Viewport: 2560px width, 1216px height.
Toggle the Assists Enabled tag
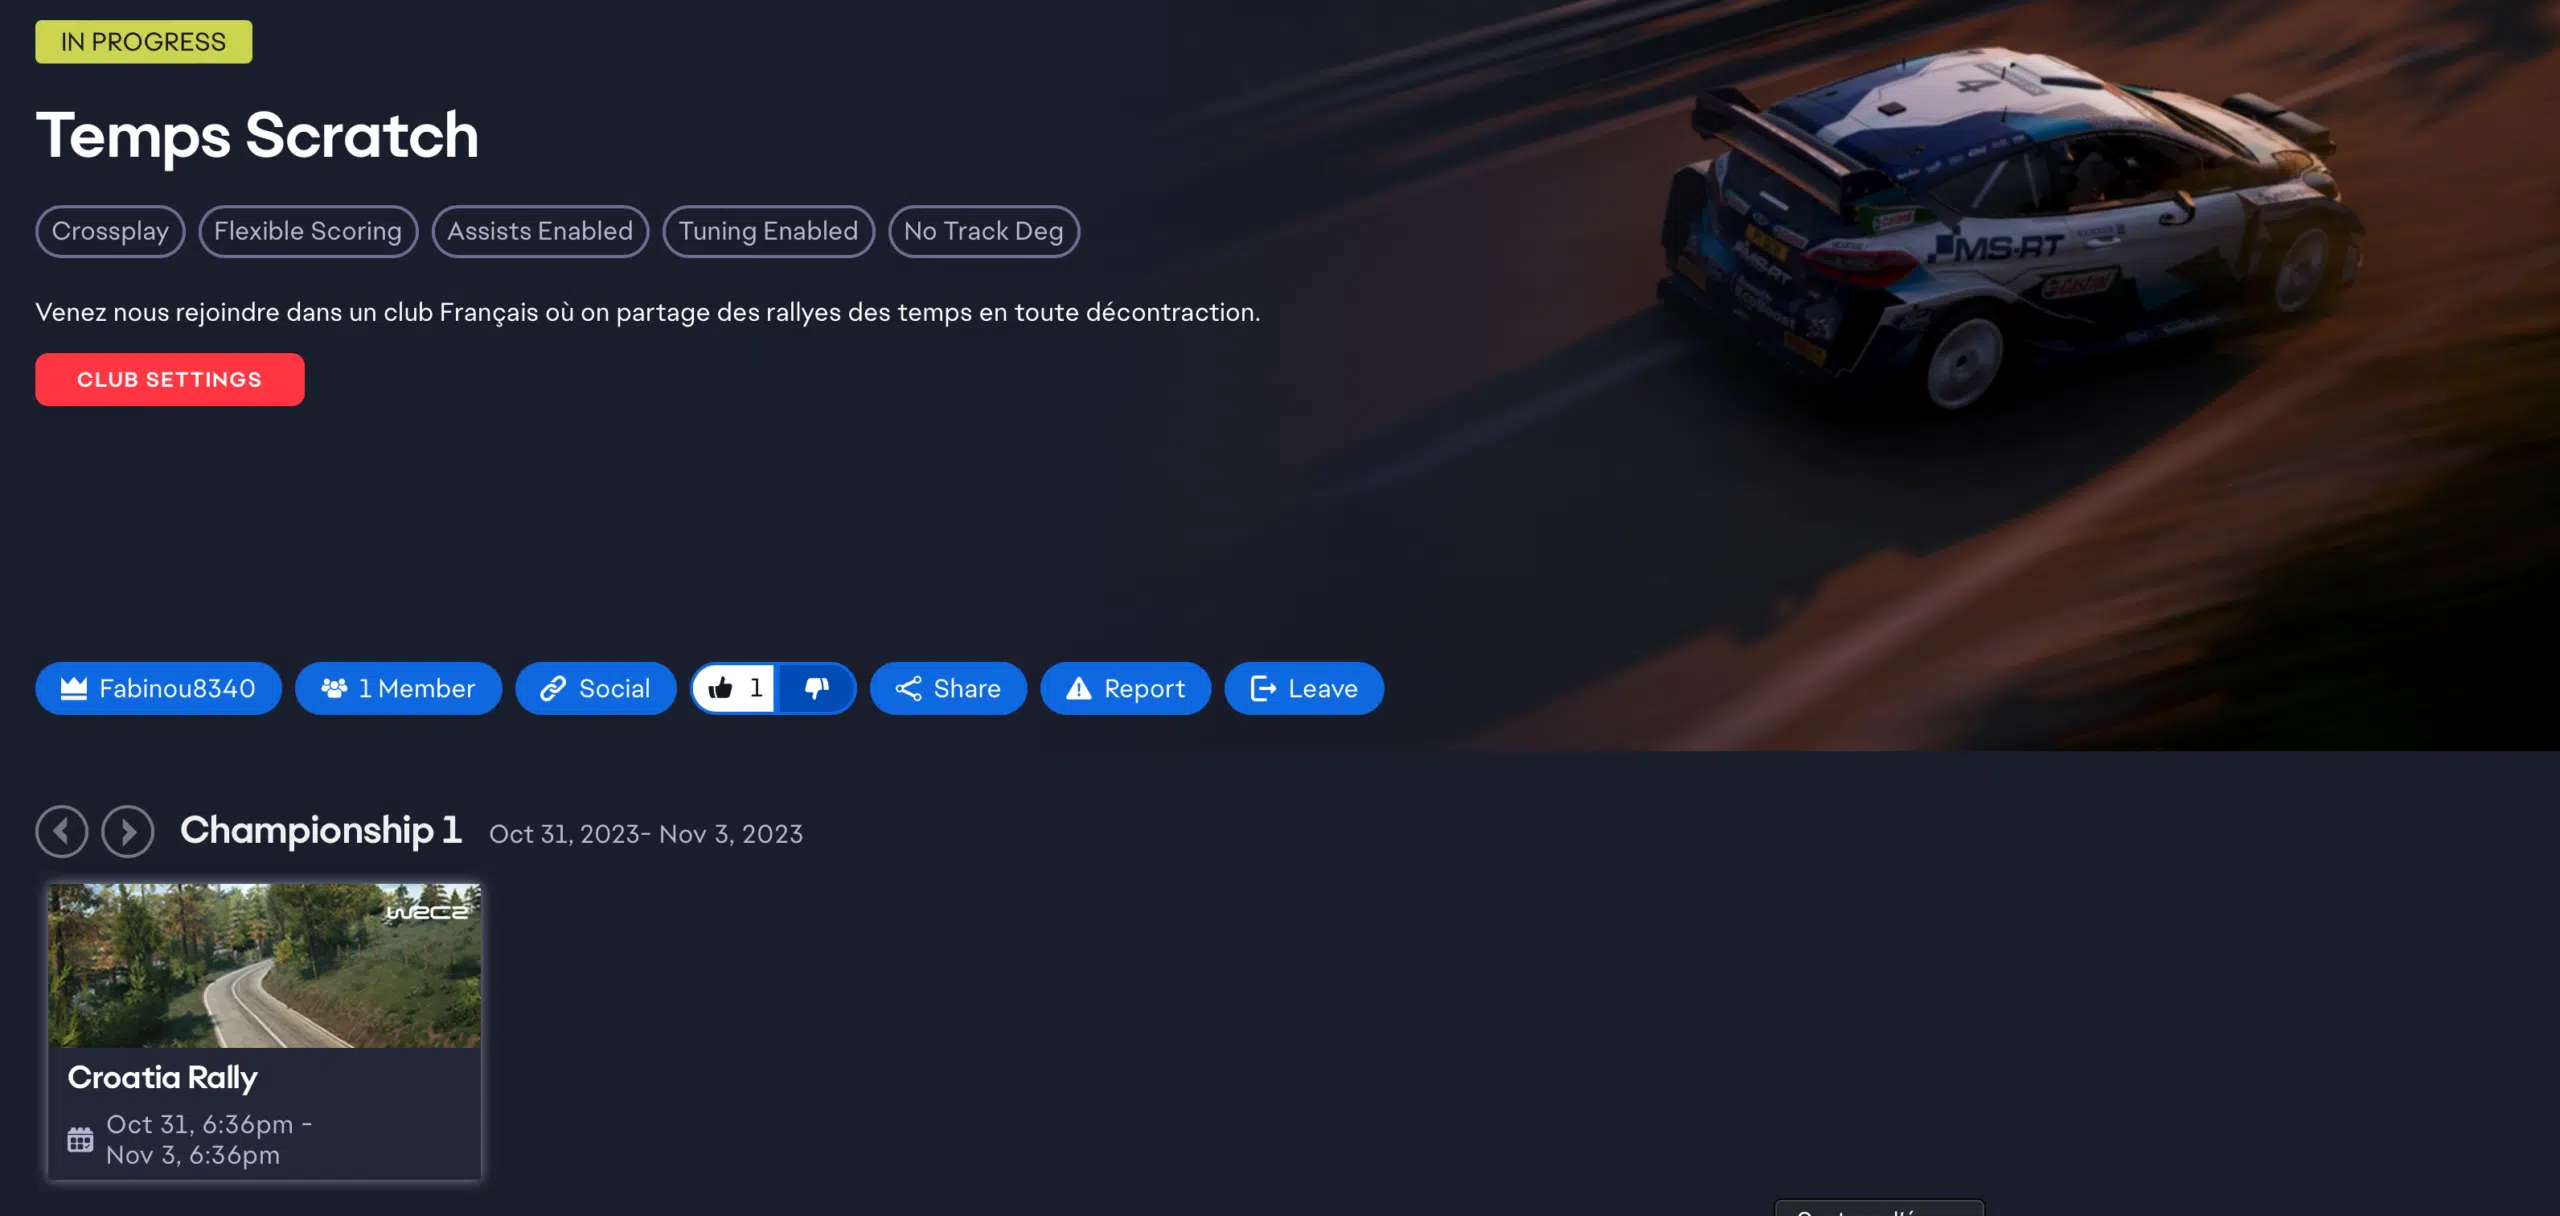pos(540,231)
